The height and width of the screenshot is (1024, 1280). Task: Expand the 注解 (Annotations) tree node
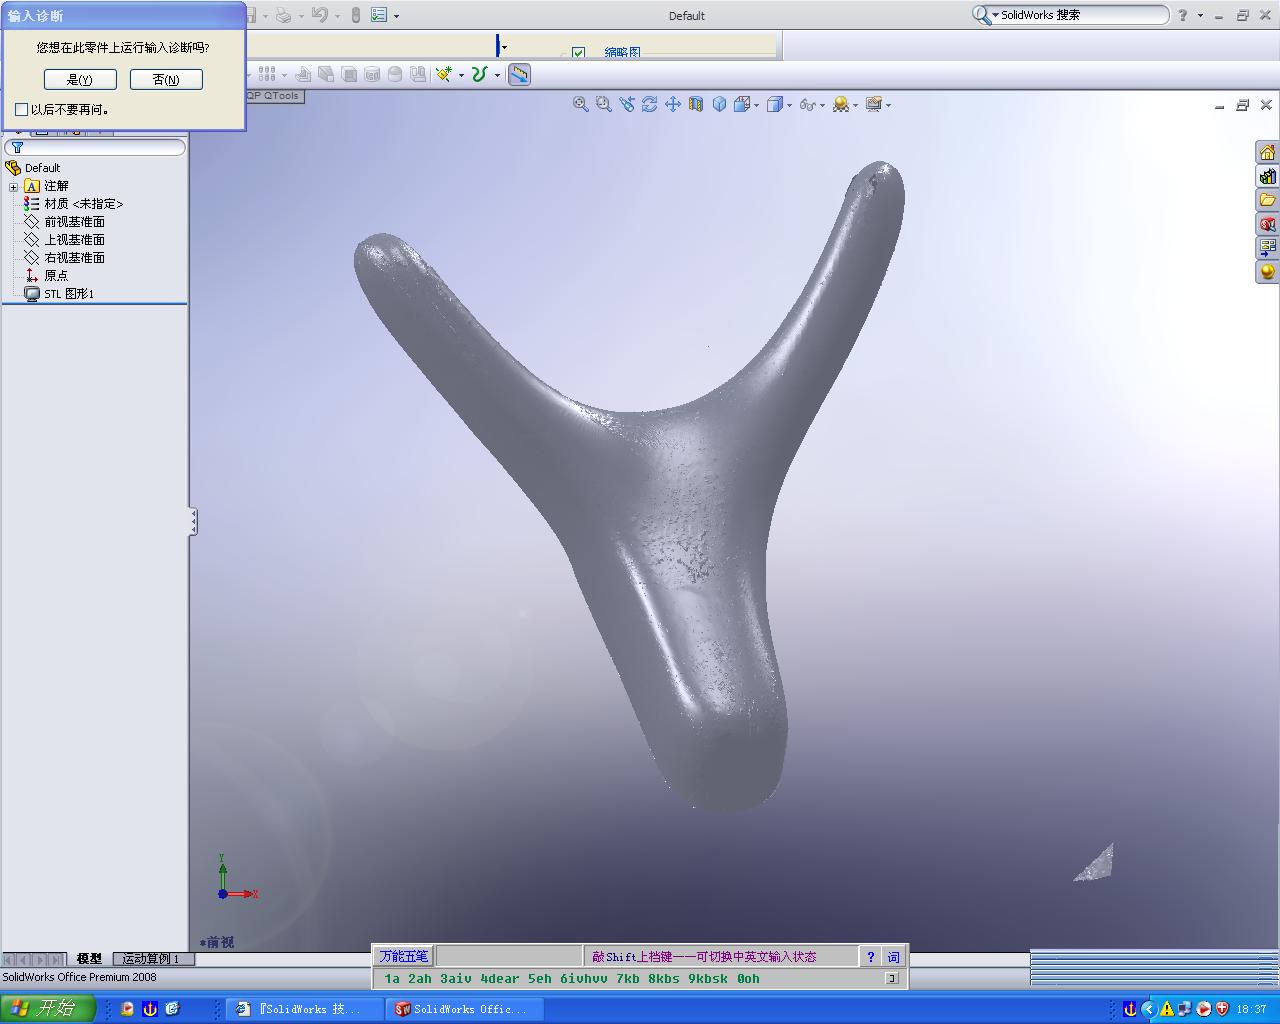click(x=13, y=187)
